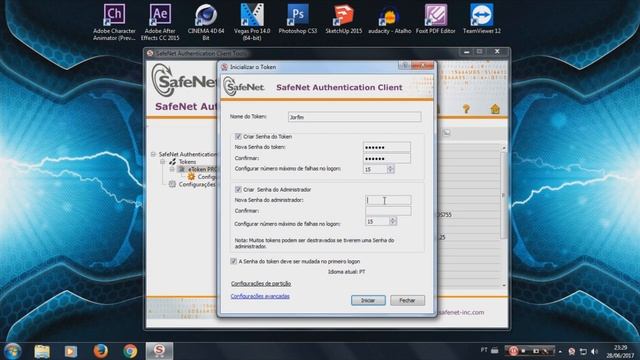Screen dimensions: 640x360
Task: Show hidden tray icons arrow
Action: point(560,351)
